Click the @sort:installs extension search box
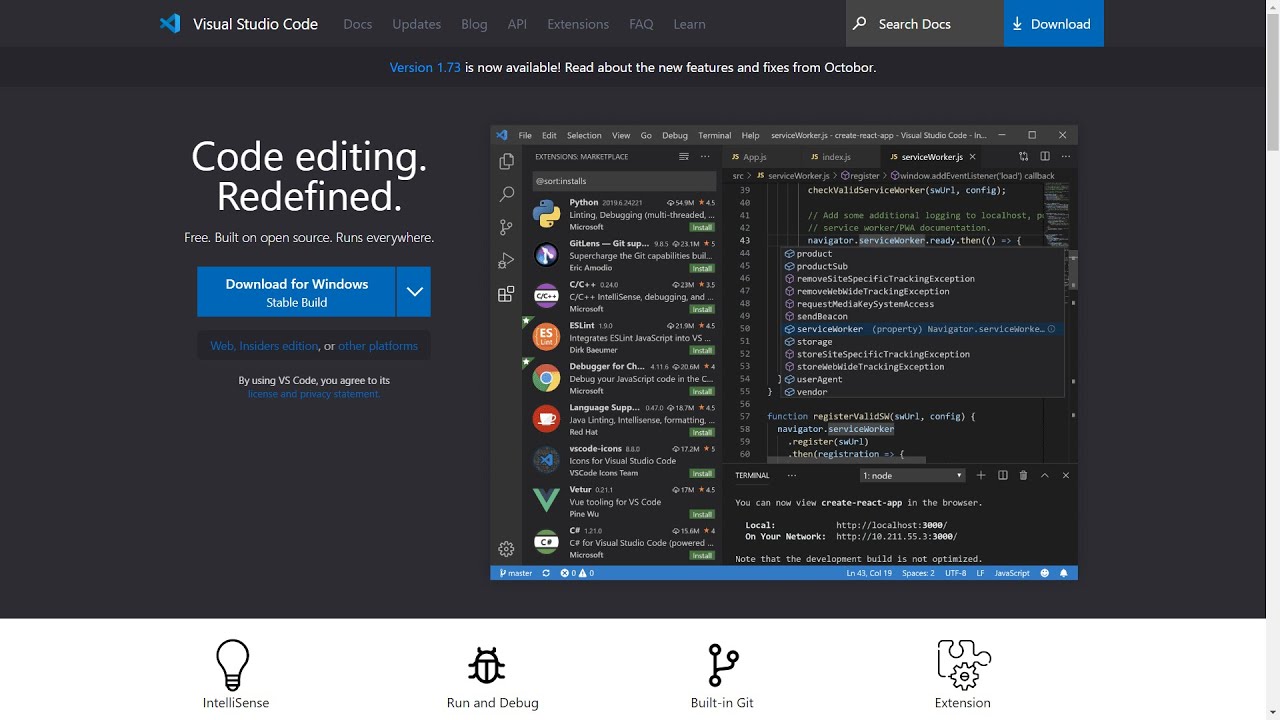 pos(623,181)
